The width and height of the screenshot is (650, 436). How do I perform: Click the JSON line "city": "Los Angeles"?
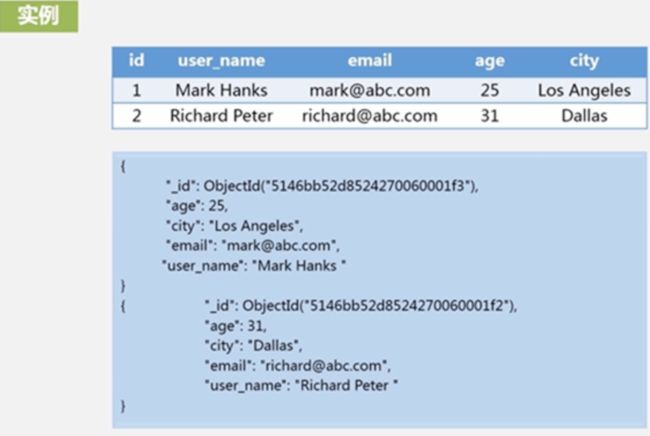pyautogui.click(x=234, y=226)
